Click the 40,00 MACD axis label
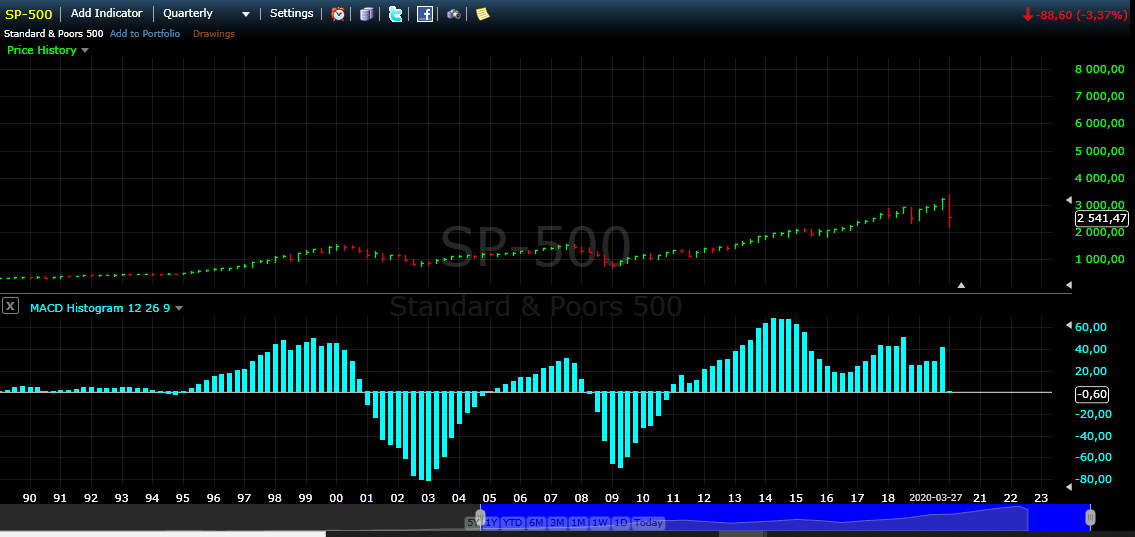Screen dimensions: 1135x537 1092,349
